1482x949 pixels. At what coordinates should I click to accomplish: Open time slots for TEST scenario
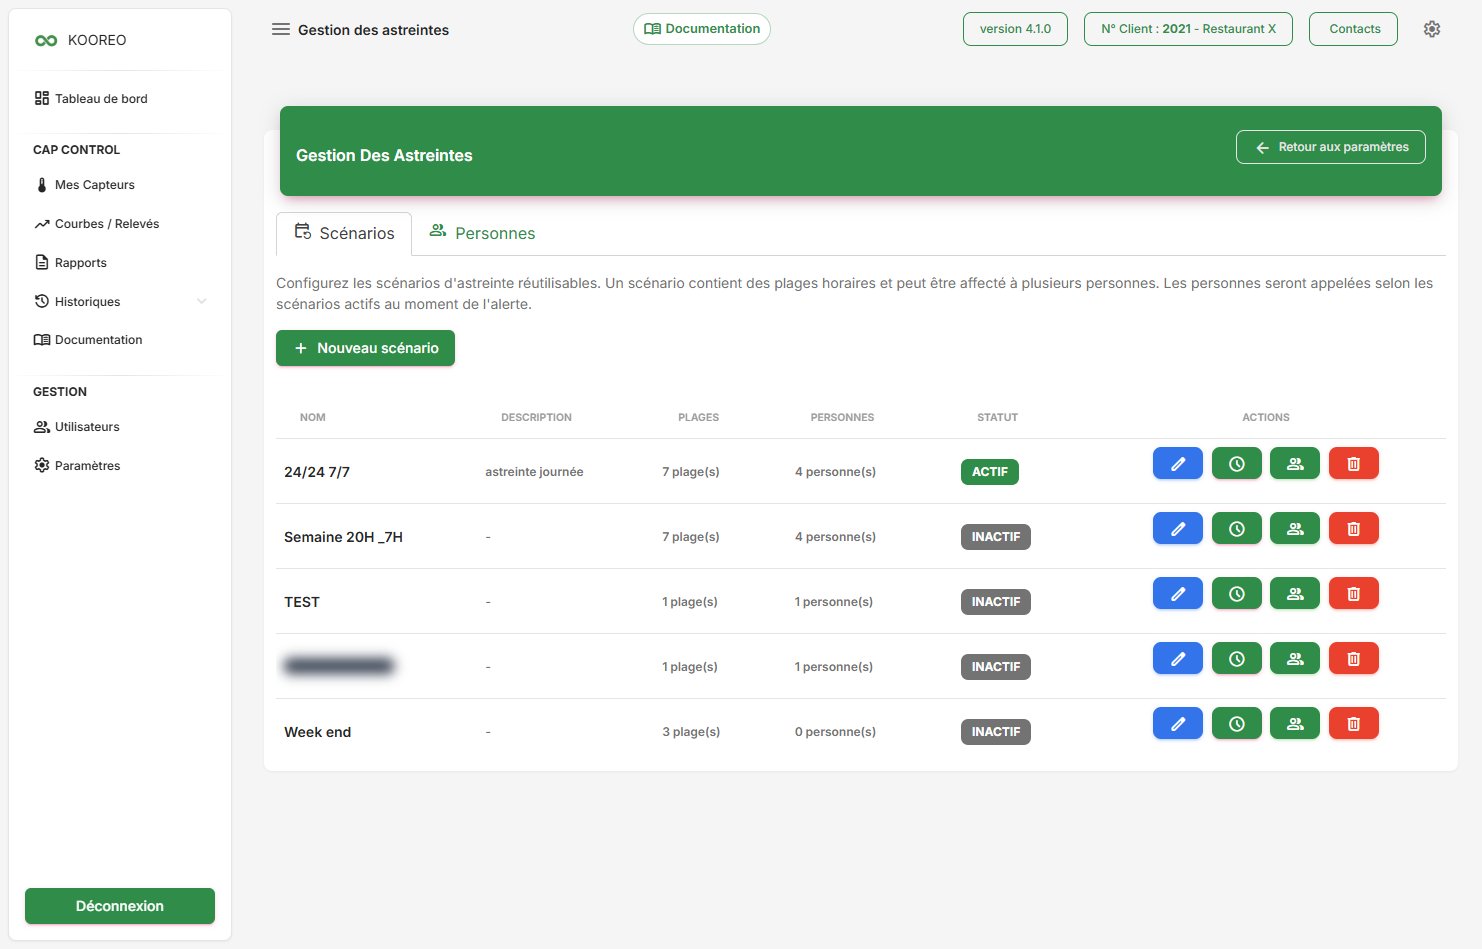[1237, 594]
